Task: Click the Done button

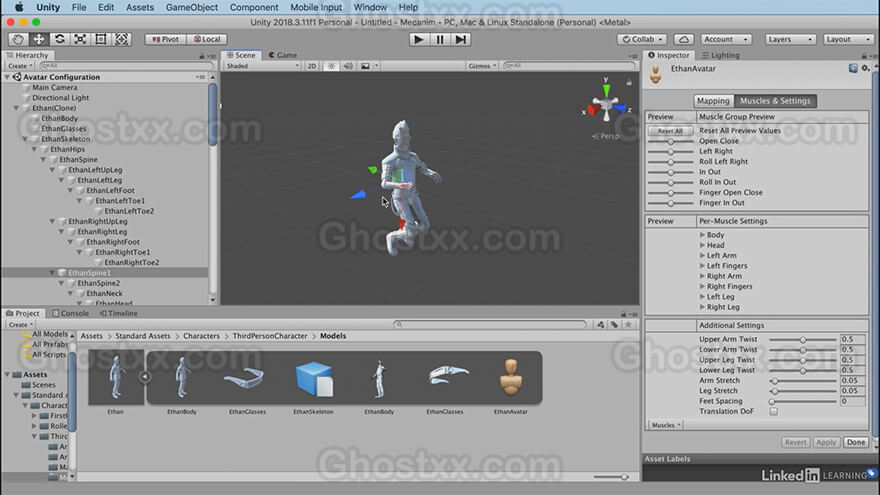Action: pos(856,442)
